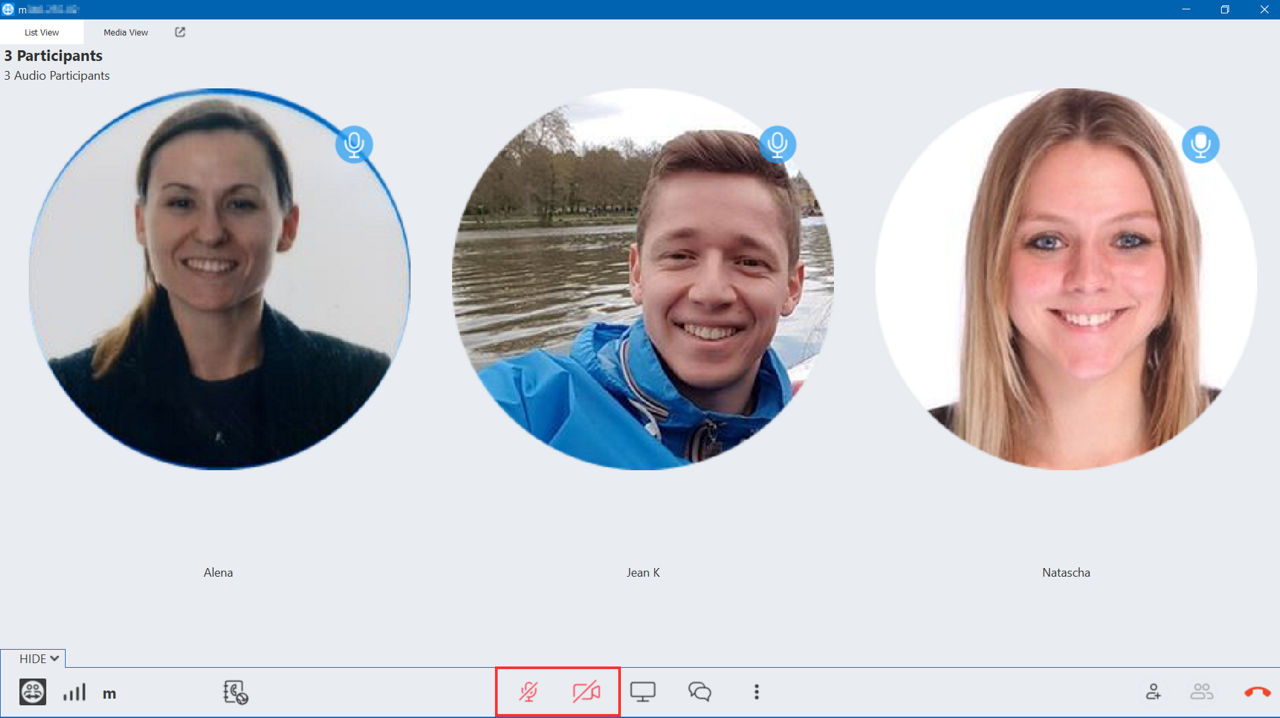Open the participants group icon
This screenshot has height=718, width=1280.
pos(1201,692)
